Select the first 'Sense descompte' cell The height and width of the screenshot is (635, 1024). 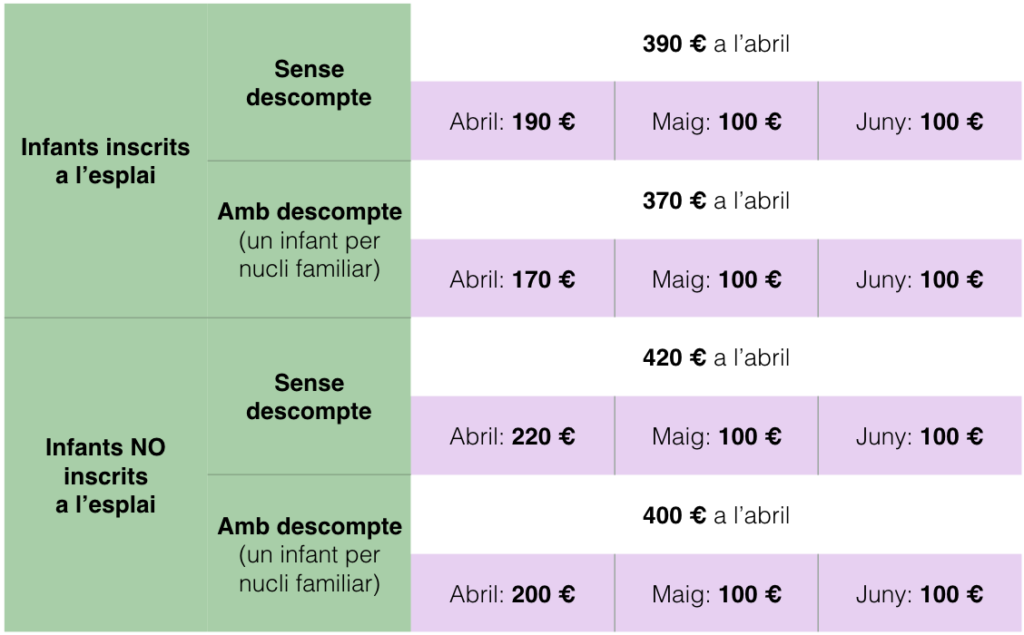click(309, 82)
